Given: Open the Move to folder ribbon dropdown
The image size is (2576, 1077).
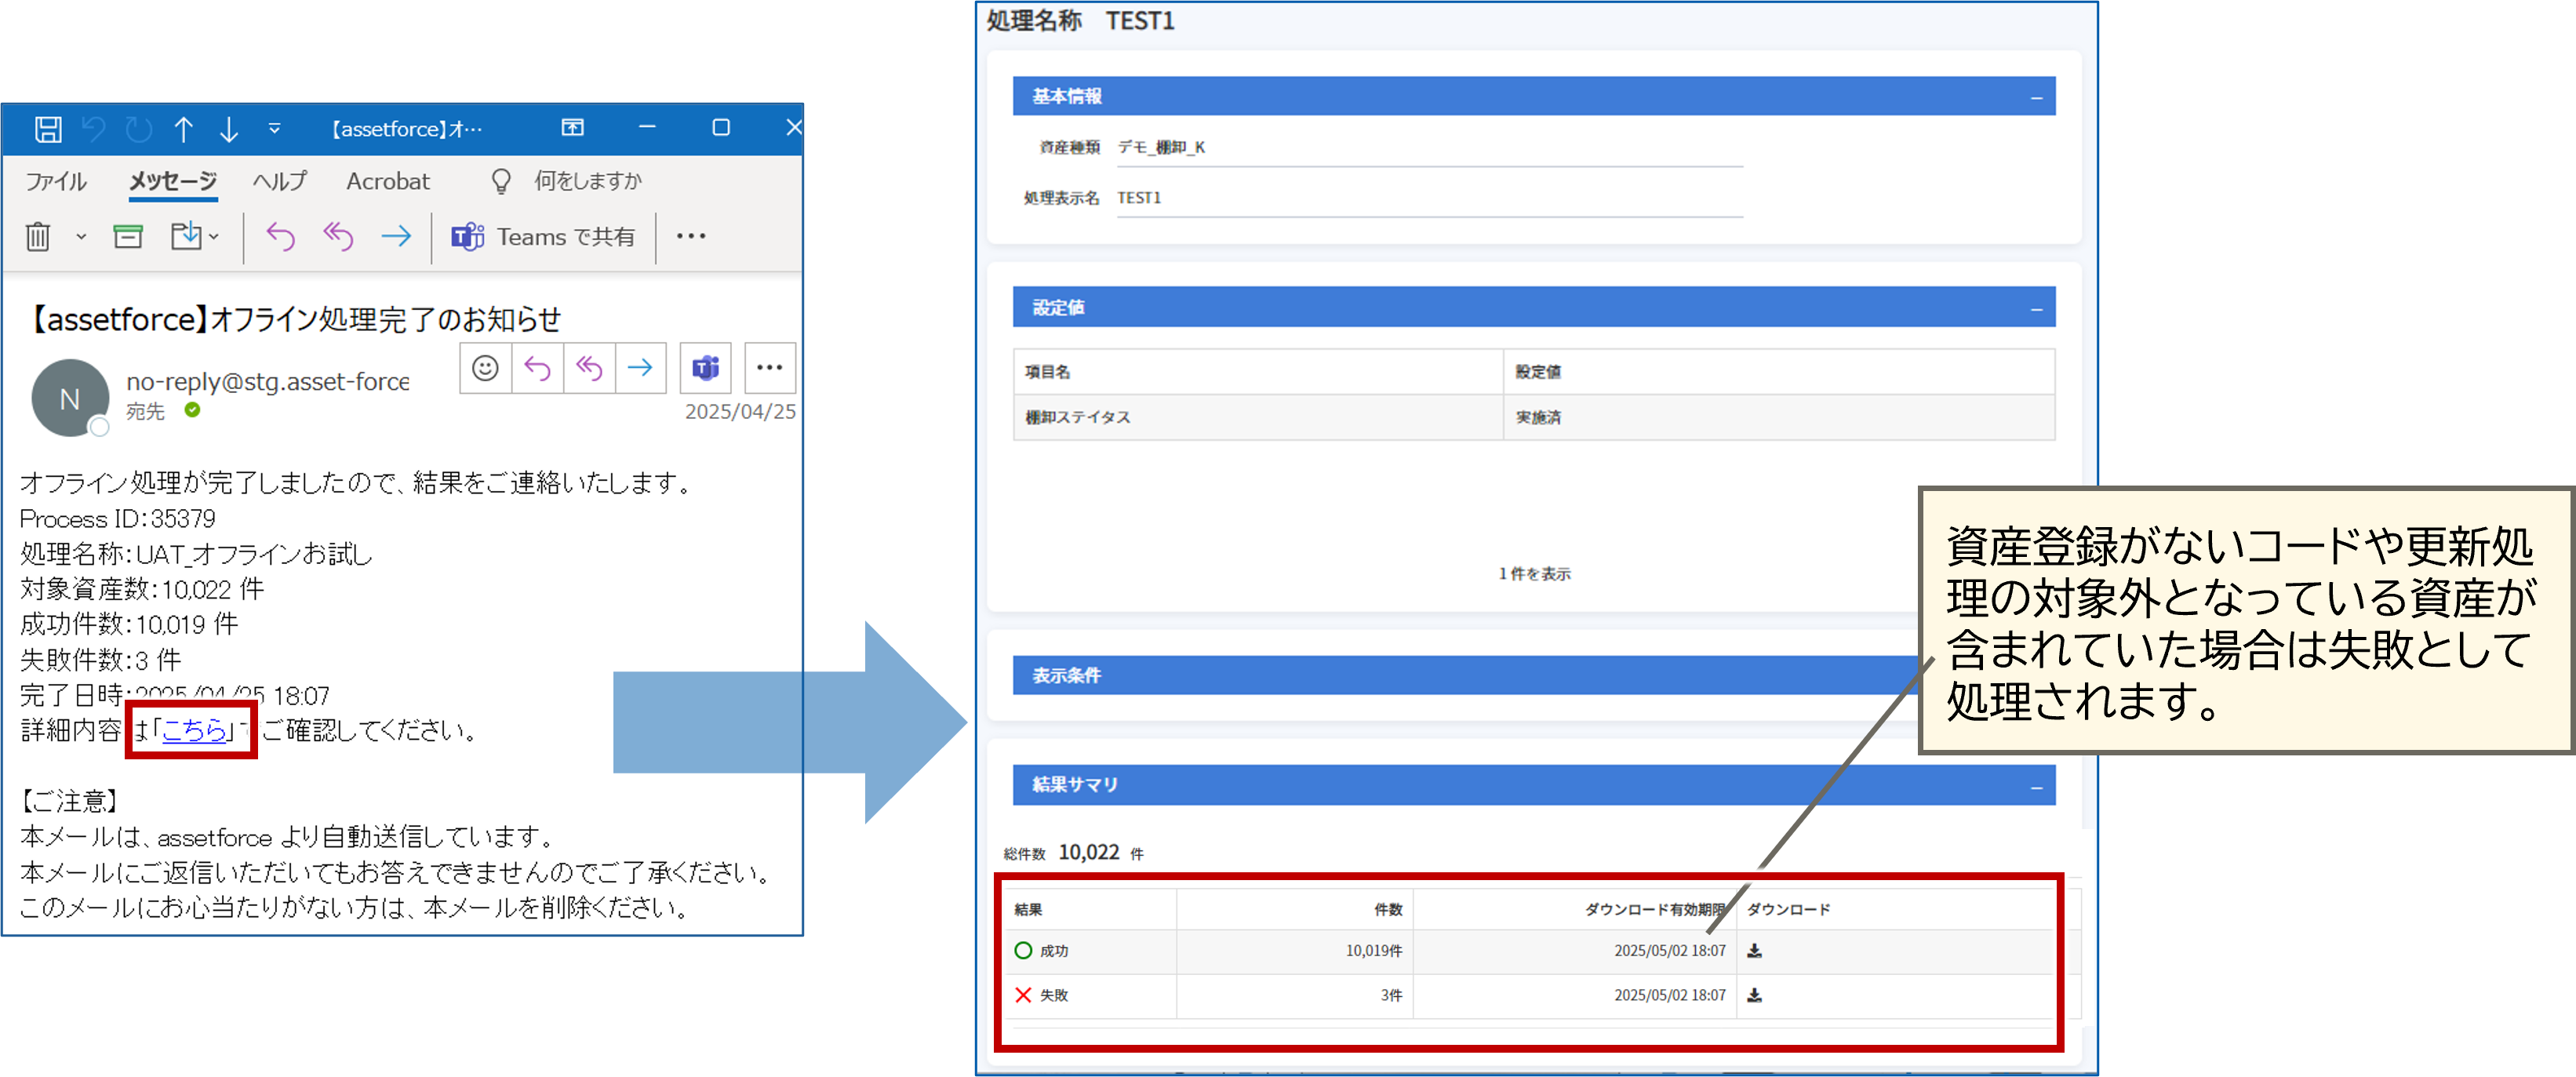Looking at the screenshot, I should [194, 237].
